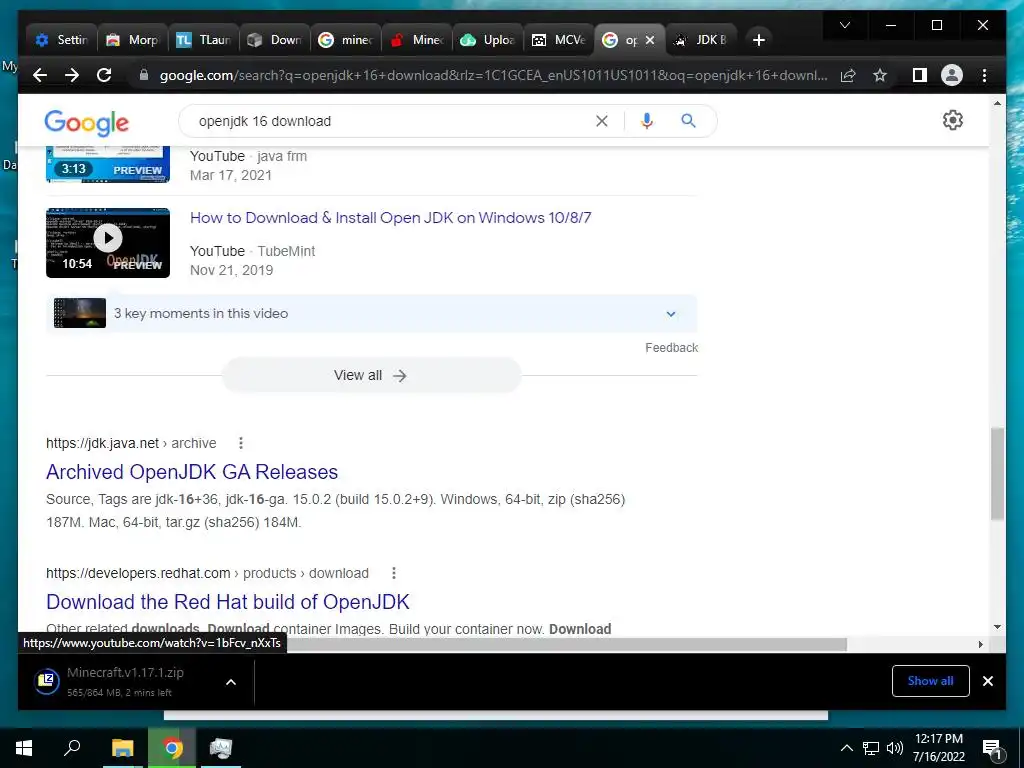Screen dimensions: 1024x768
Task: Close the active Google search tab
Action: pyautogui.click(x=650, y=40)
